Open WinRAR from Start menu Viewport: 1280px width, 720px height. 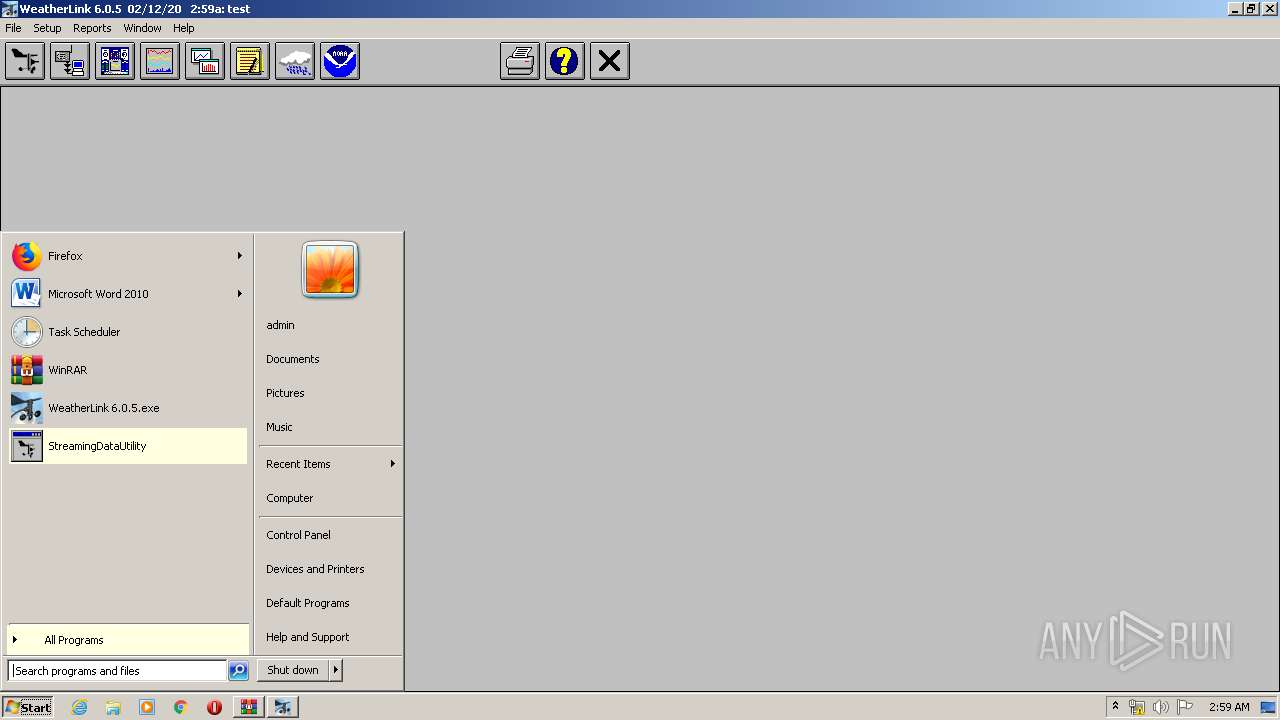click(x=128, y=370)
